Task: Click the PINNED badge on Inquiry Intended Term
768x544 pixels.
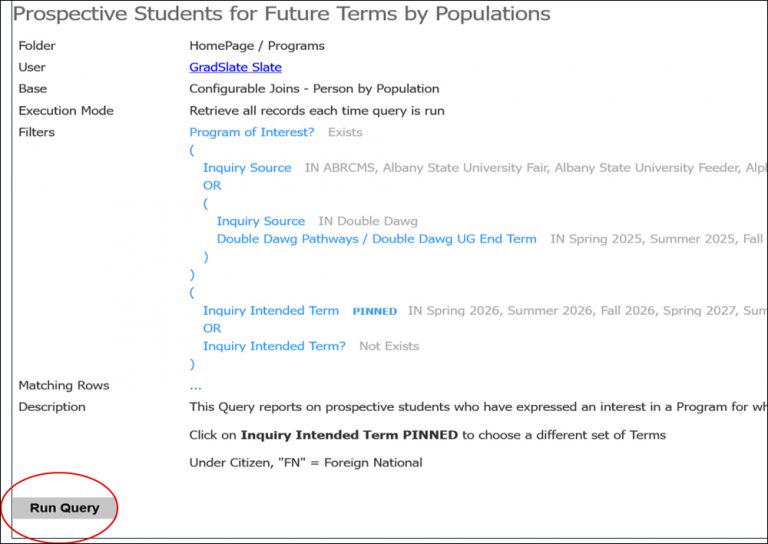Action: (x=374, y=311)
